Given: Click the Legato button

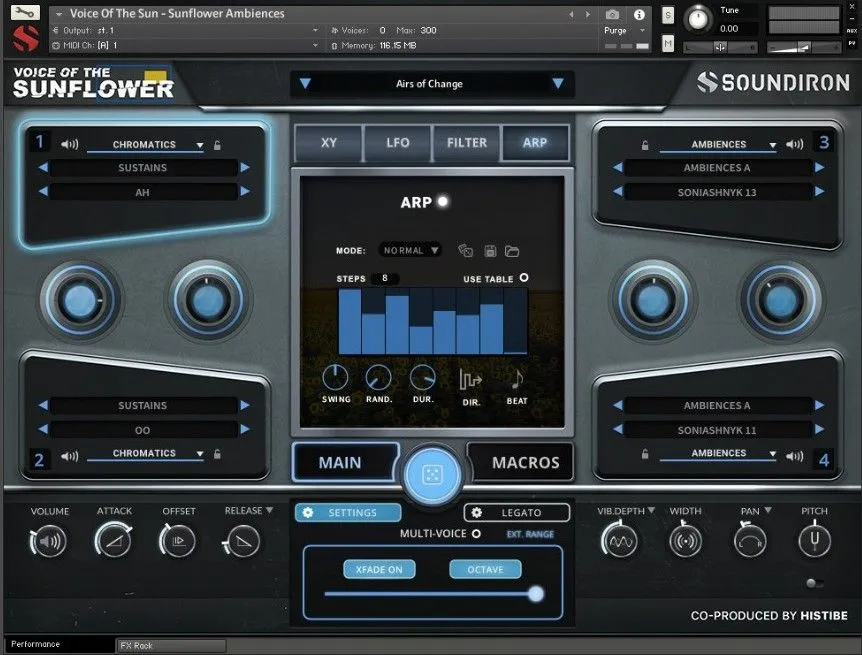Looking at the screenshot, I should [517, 513].
